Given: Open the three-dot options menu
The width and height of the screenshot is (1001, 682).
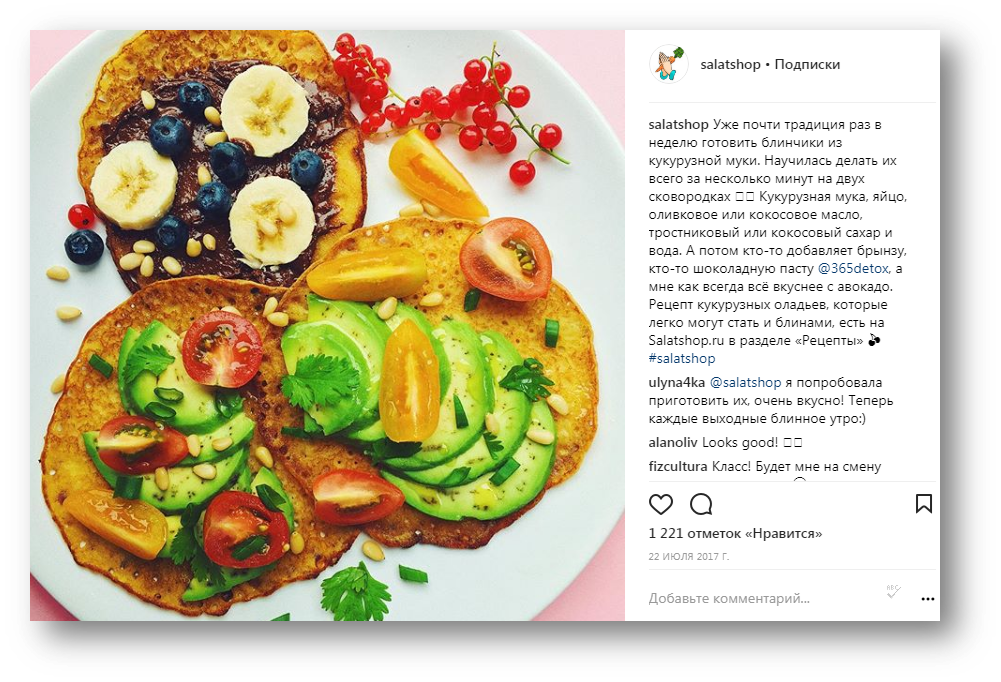Looking at the screenshot, I should pos(928,599).
